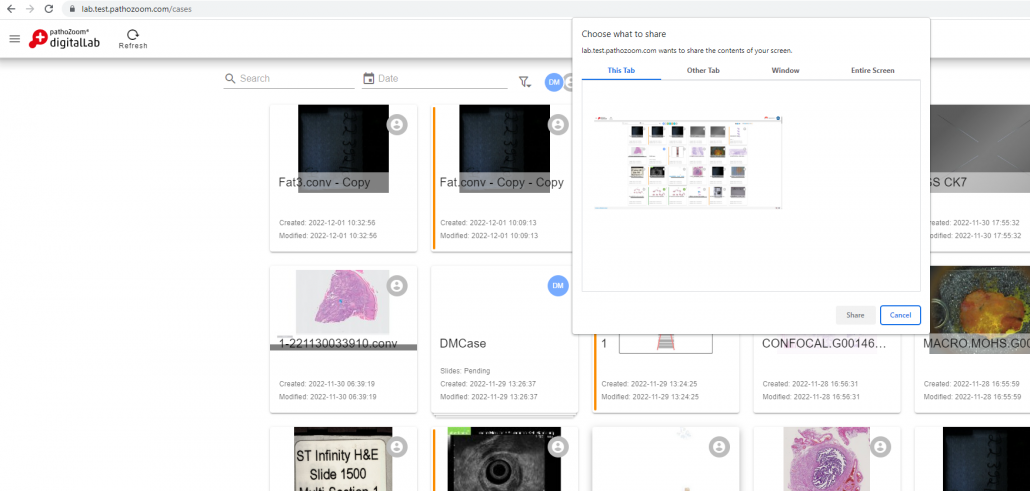Click the Share button
This screenshot has height=491, width=1030.
(855, 315)
